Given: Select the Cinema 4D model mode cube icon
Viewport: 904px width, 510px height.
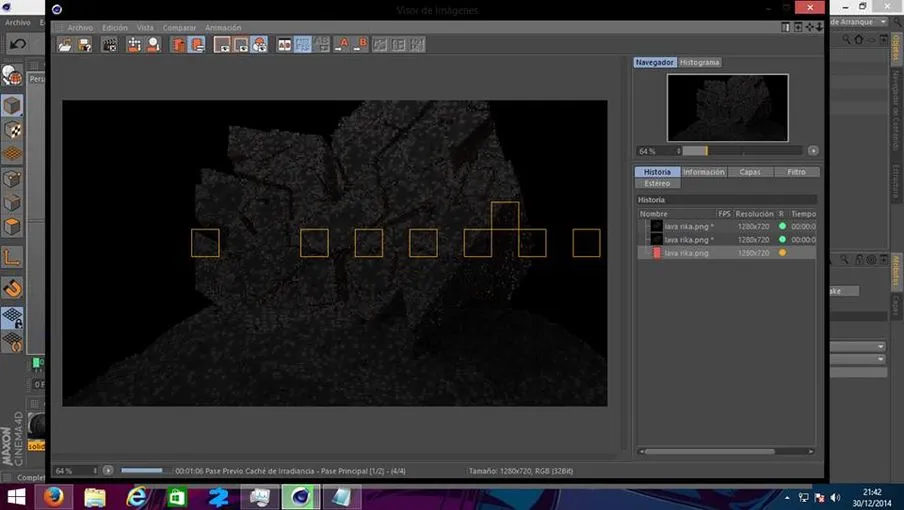Looking at the screenshot, I should pyautogui.click(x=12, y=105).
